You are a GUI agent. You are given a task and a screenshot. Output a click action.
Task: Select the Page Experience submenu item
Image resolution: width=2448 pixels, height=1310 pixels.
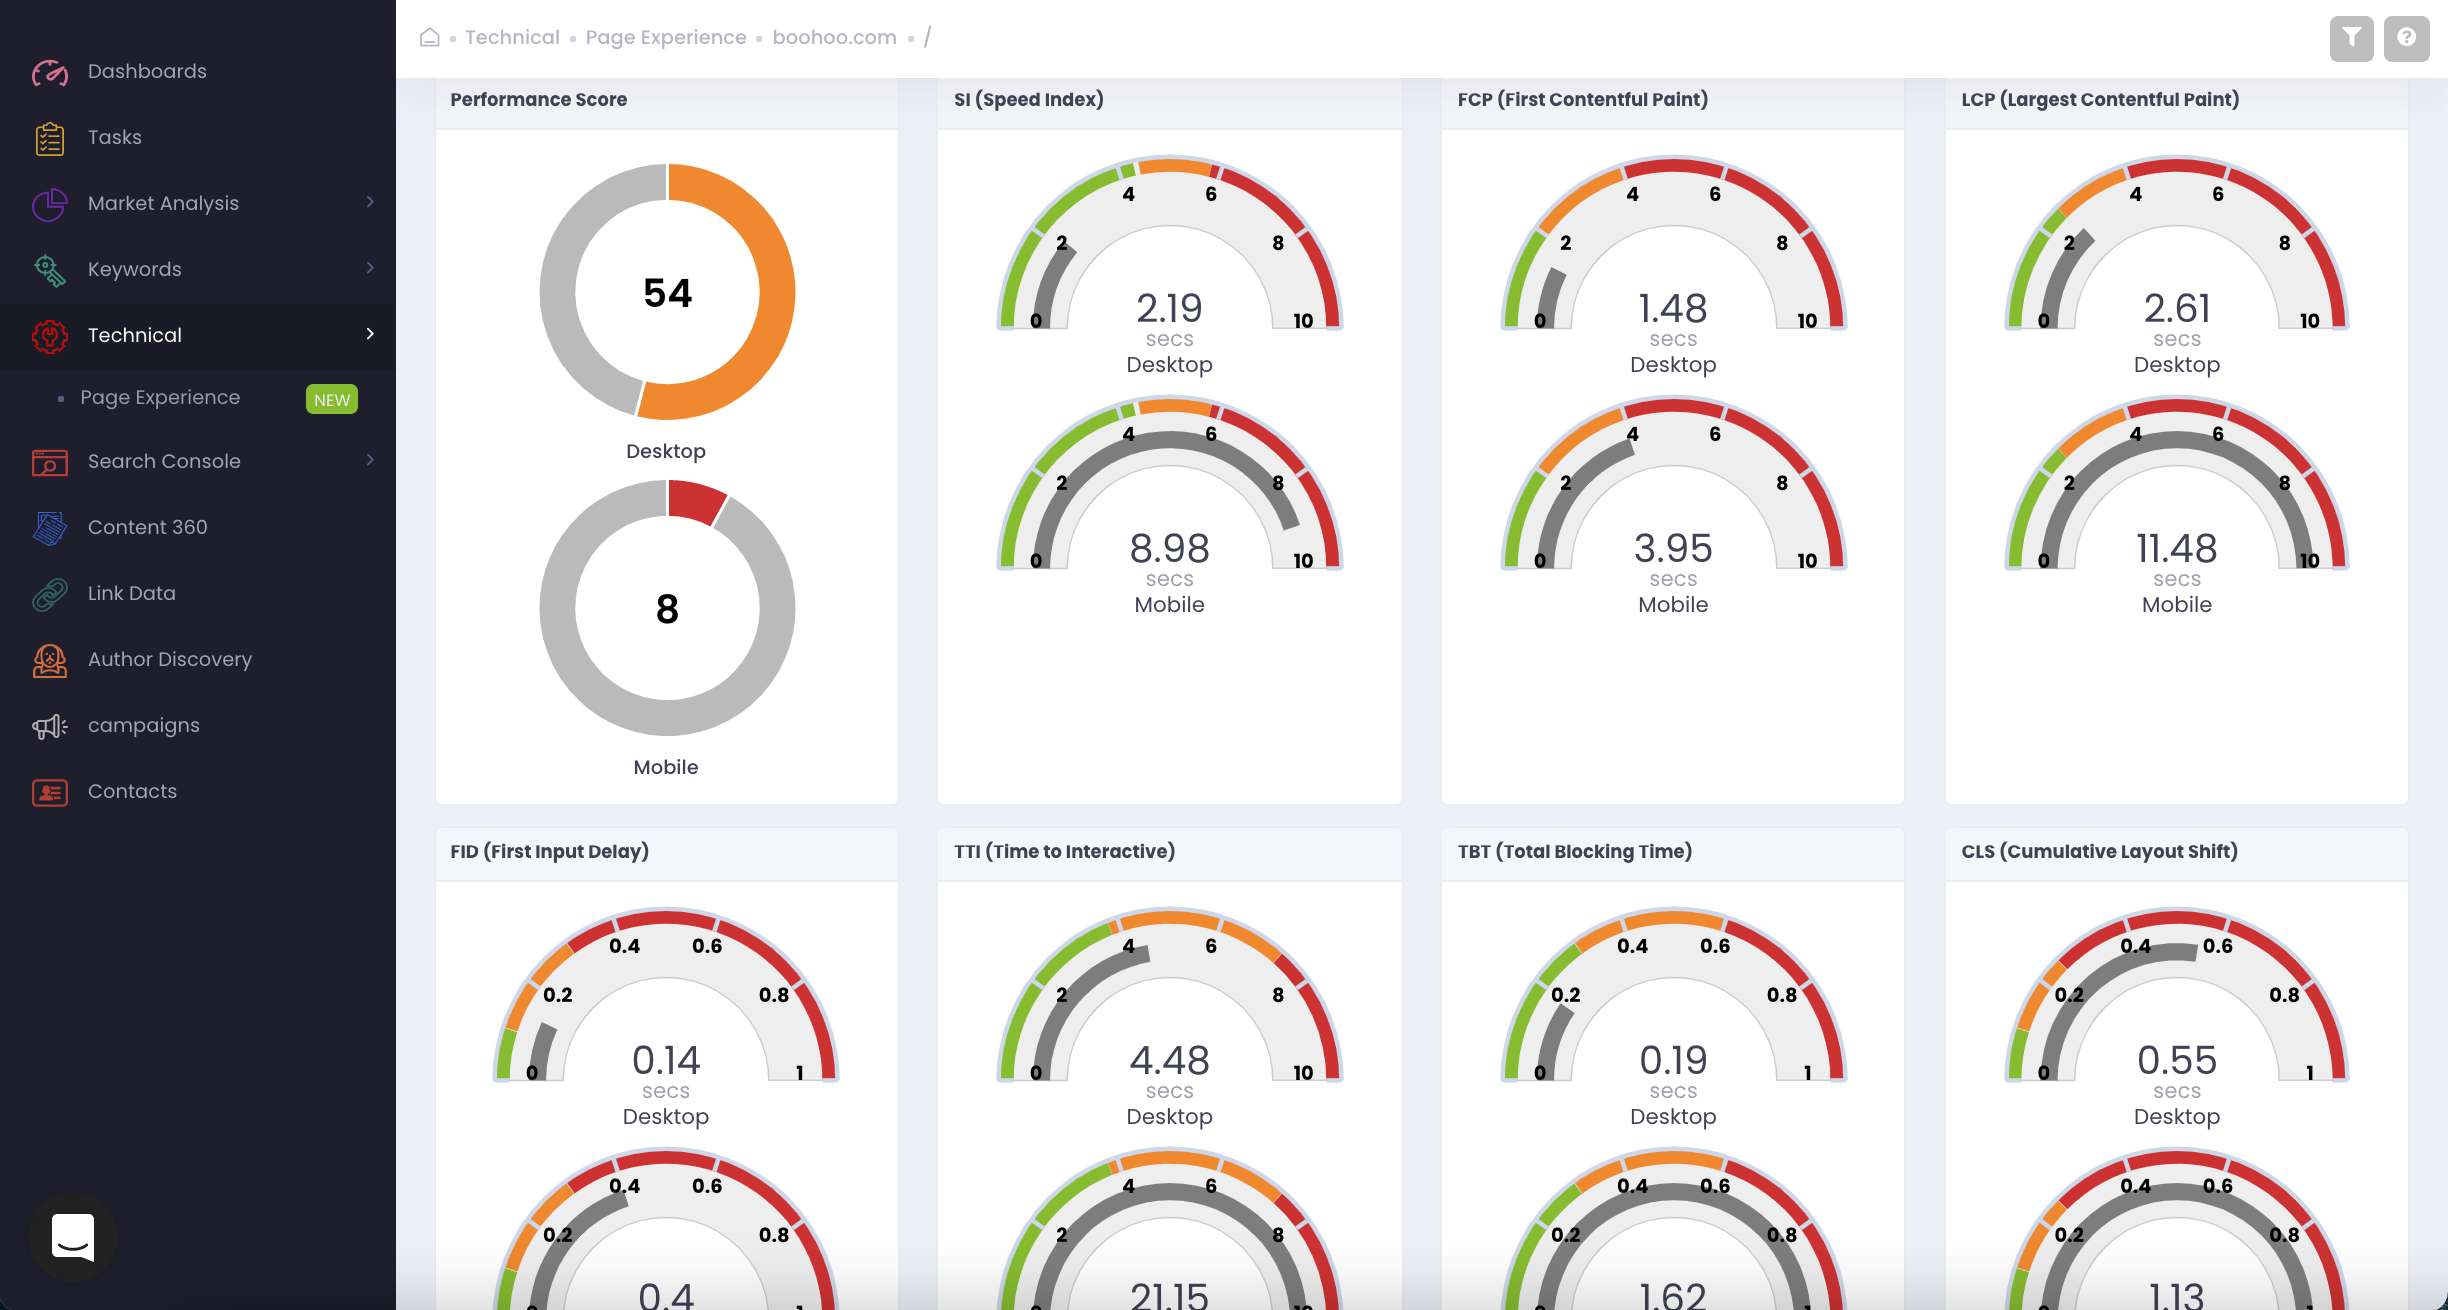(160, 398)
